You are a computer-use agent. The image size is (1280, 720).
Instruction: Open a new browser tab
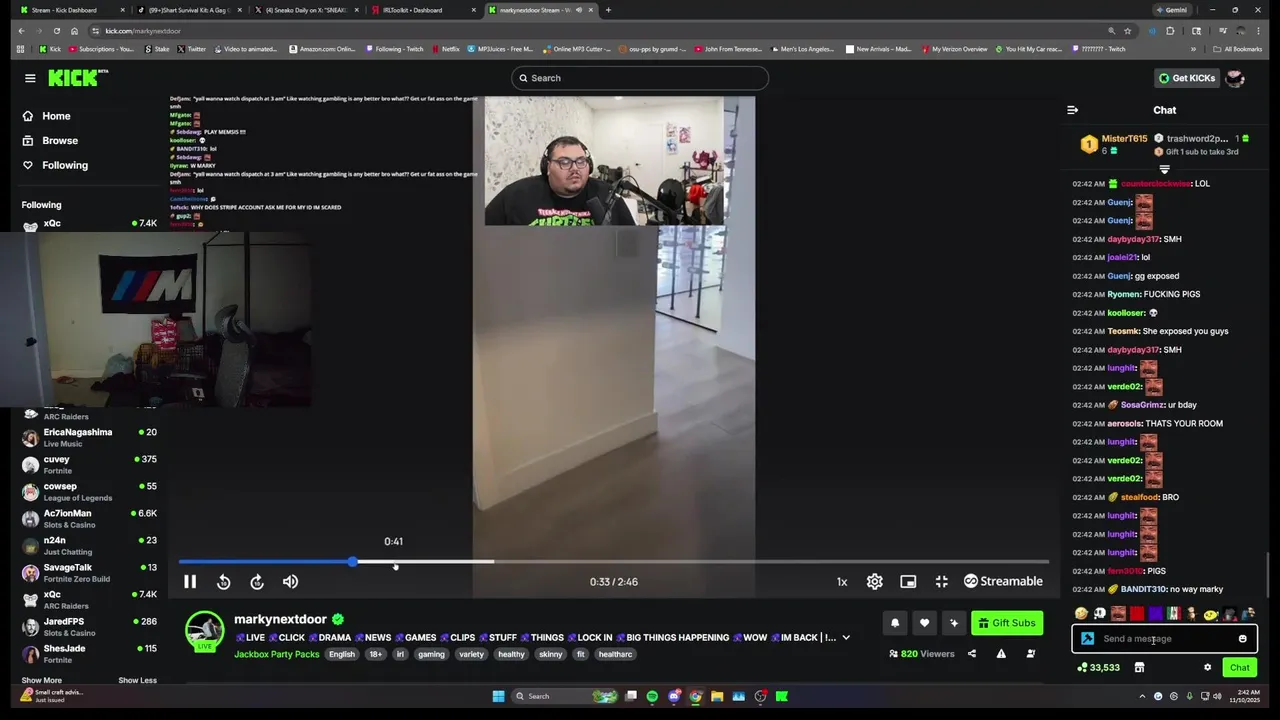[608, 10]
